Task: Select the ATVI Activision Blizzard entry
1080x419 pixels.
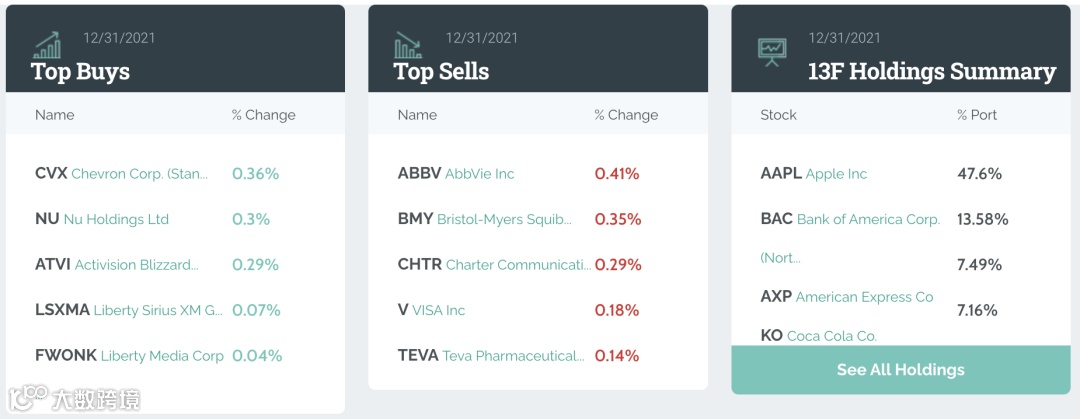Action: pyautogui.click(x=117, y=265)
